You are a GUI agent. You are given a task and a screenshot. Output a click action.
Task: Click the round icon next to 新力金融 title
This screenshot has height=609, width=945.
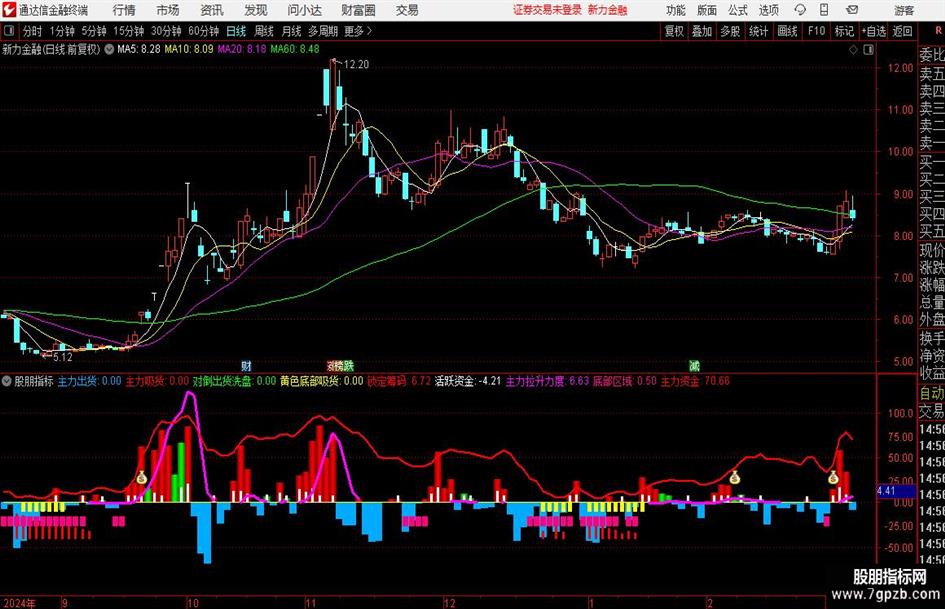coord(109,49)
